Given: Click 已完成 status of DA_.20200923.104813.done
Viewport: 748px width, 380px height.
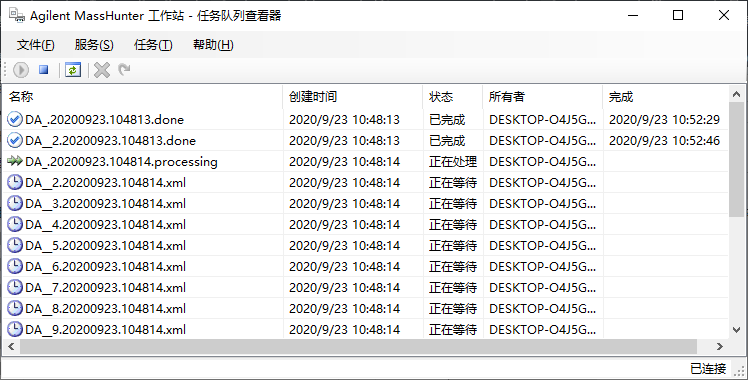Looking at the screenshot, I should click(447, 119).
